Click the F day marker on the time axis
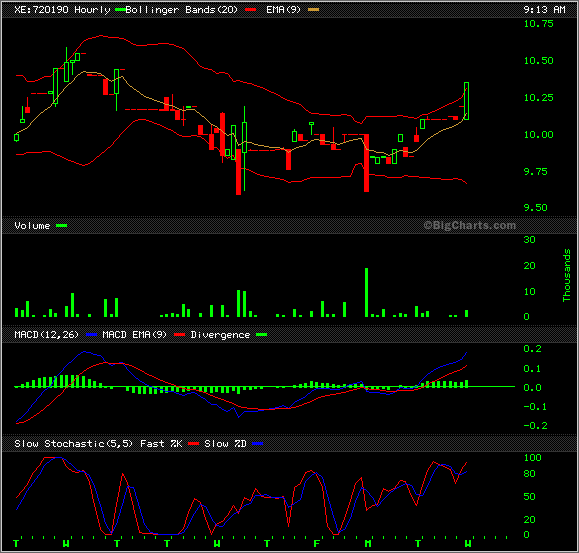 (x=316, y=544)
